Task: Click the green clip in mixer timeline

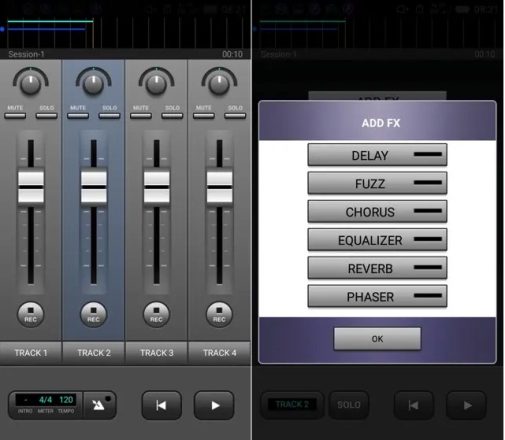Action: tap(50, 21)
